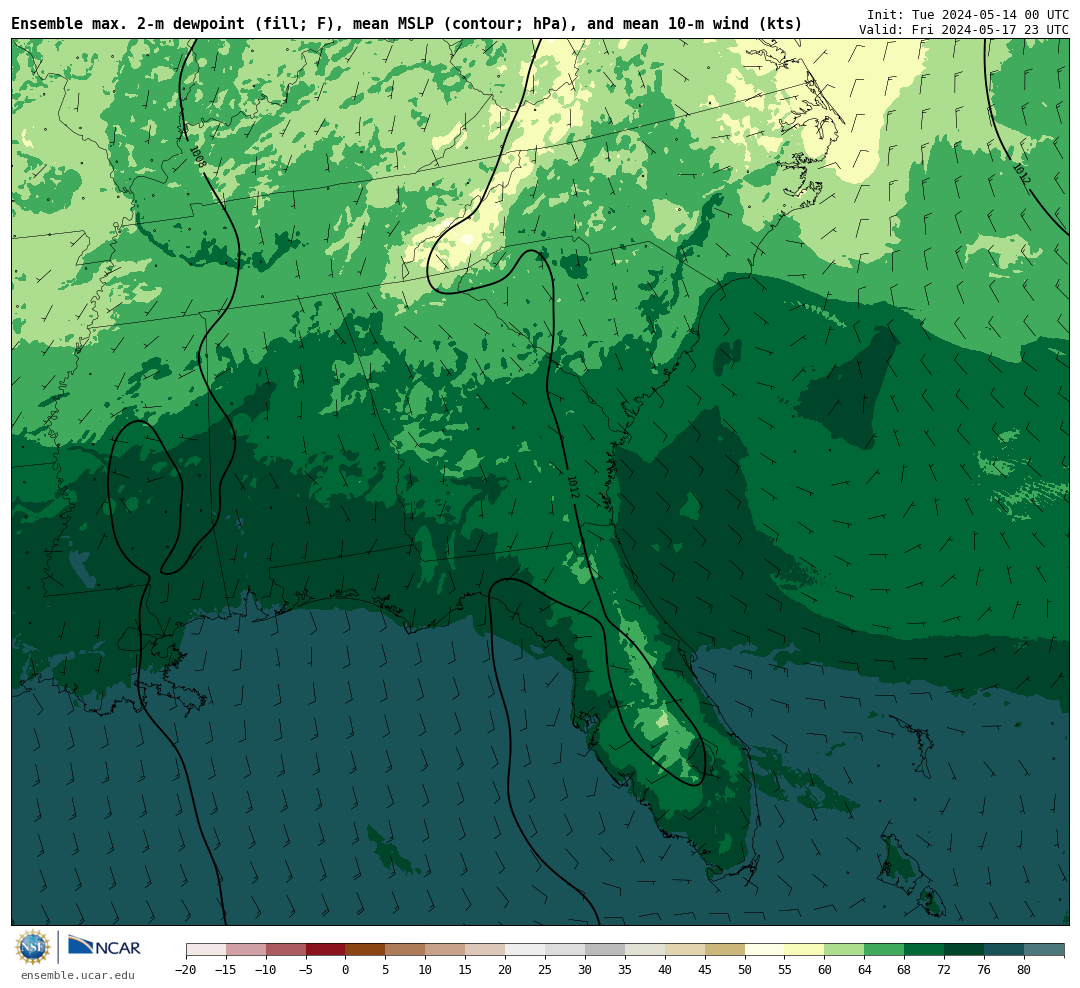The height and width of the screenshot is (988, 1080).
Task: Click the gray swatch between 25 and 30
Action: point(565,950)
